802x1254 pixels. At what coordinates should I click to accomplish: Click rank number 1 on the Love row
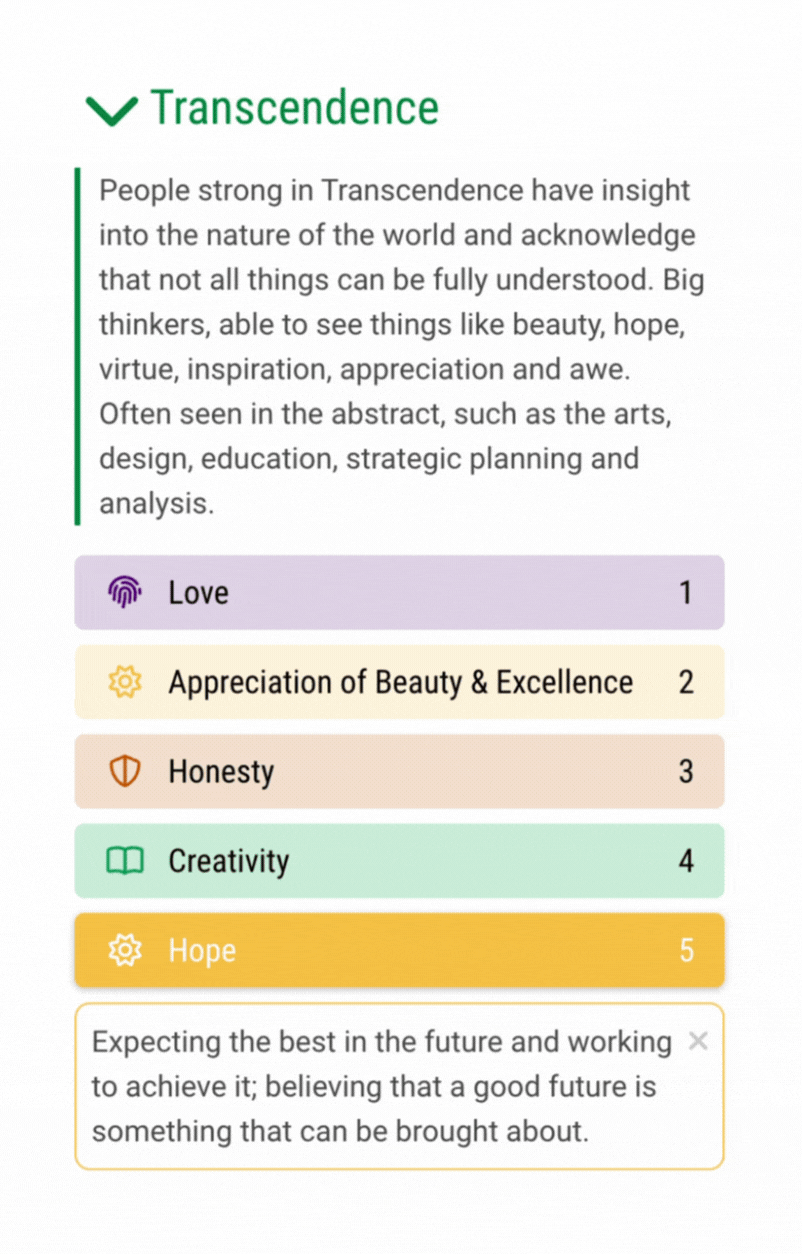tap(685, 593)
